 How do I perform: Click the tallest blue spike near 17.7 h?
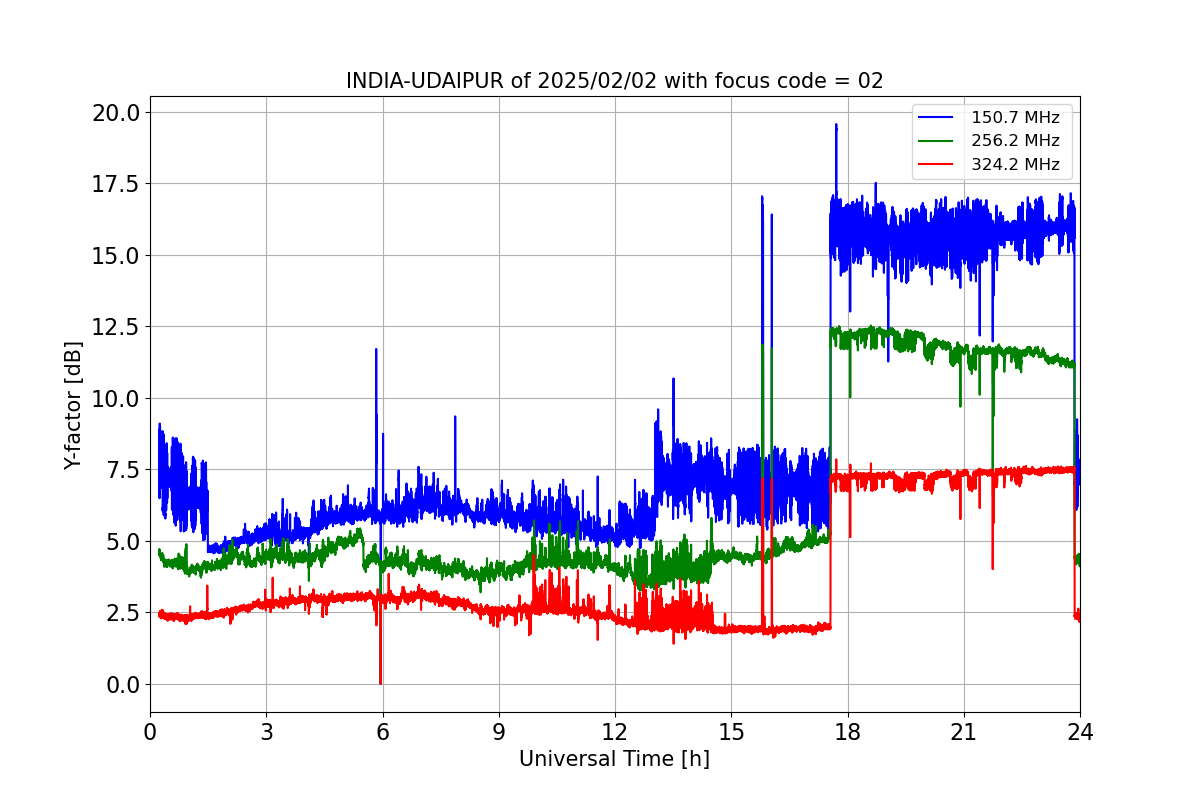pos(836,126)
